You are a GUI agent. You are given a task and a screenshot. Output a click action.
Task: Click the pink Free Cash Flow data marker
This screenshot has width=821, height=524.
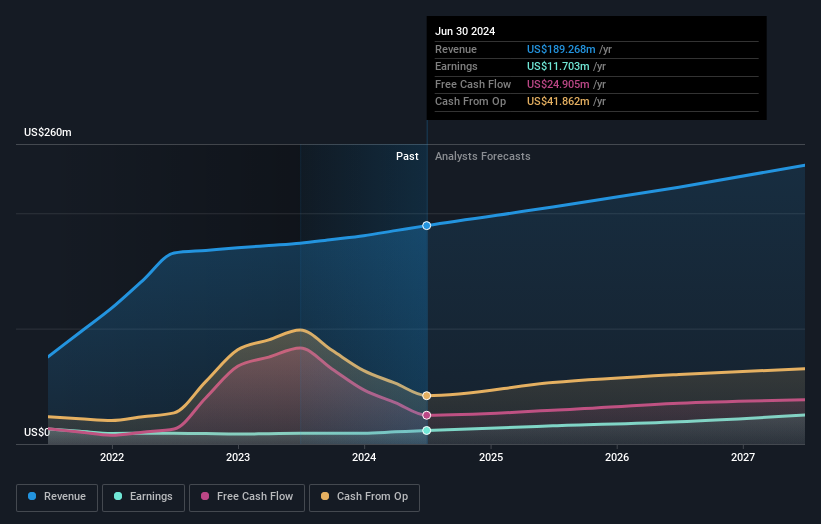427,415
